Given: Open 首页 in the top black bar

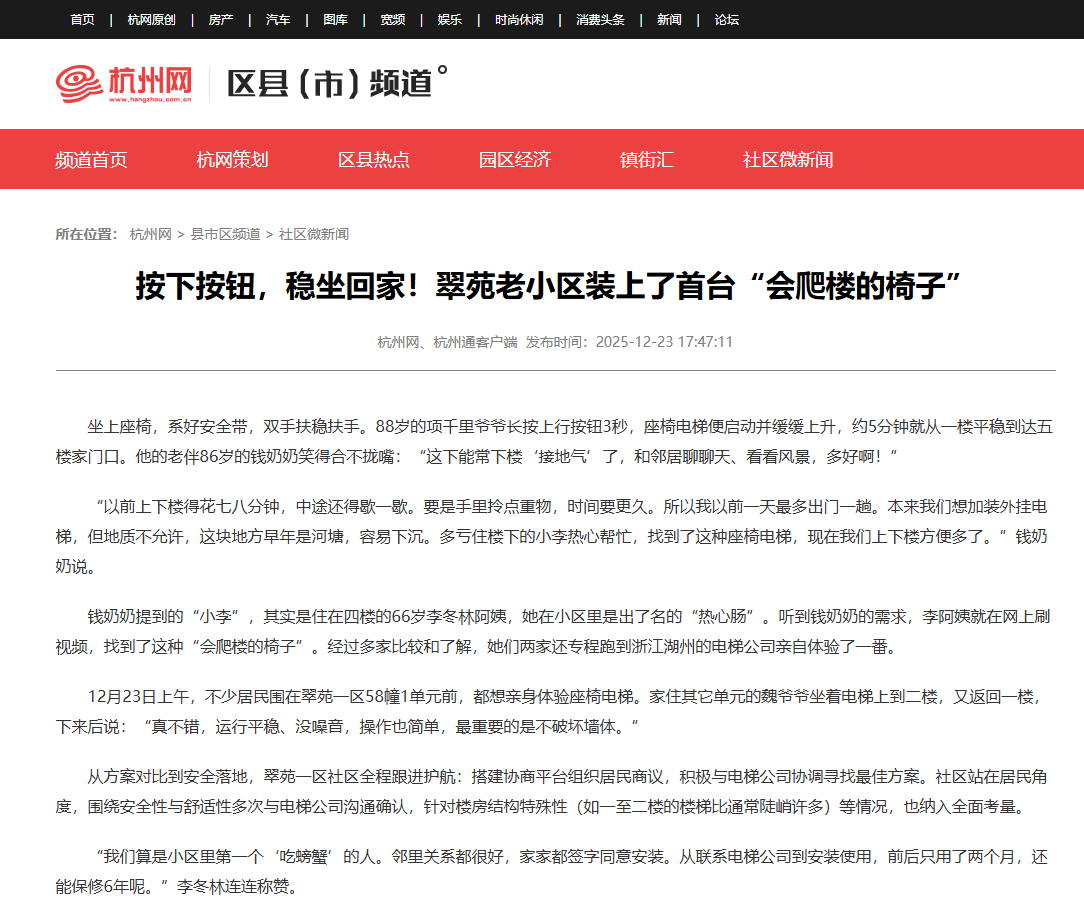Looking at the screenshot, I should click(x=82, y=20).
